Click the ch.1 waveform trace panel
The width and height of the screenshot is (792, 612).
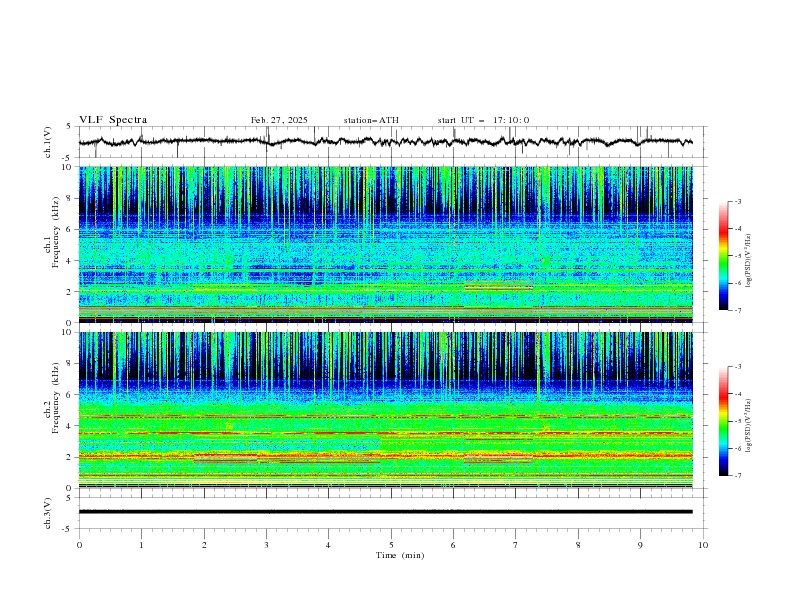coord(393,142)
